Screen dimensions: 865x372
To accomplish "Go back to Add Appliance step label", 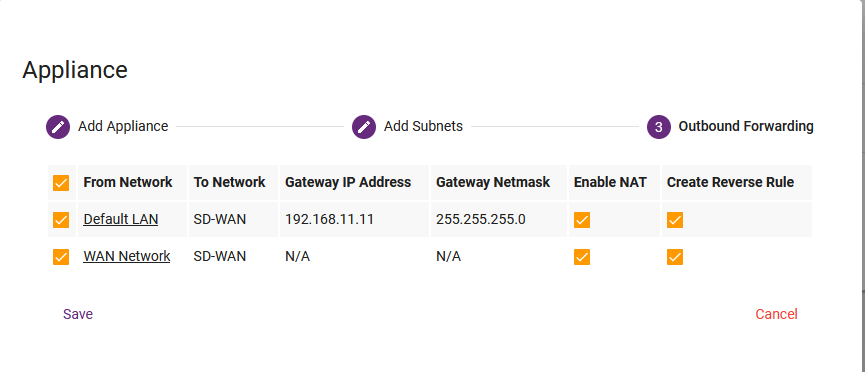I will click(123, 126).
